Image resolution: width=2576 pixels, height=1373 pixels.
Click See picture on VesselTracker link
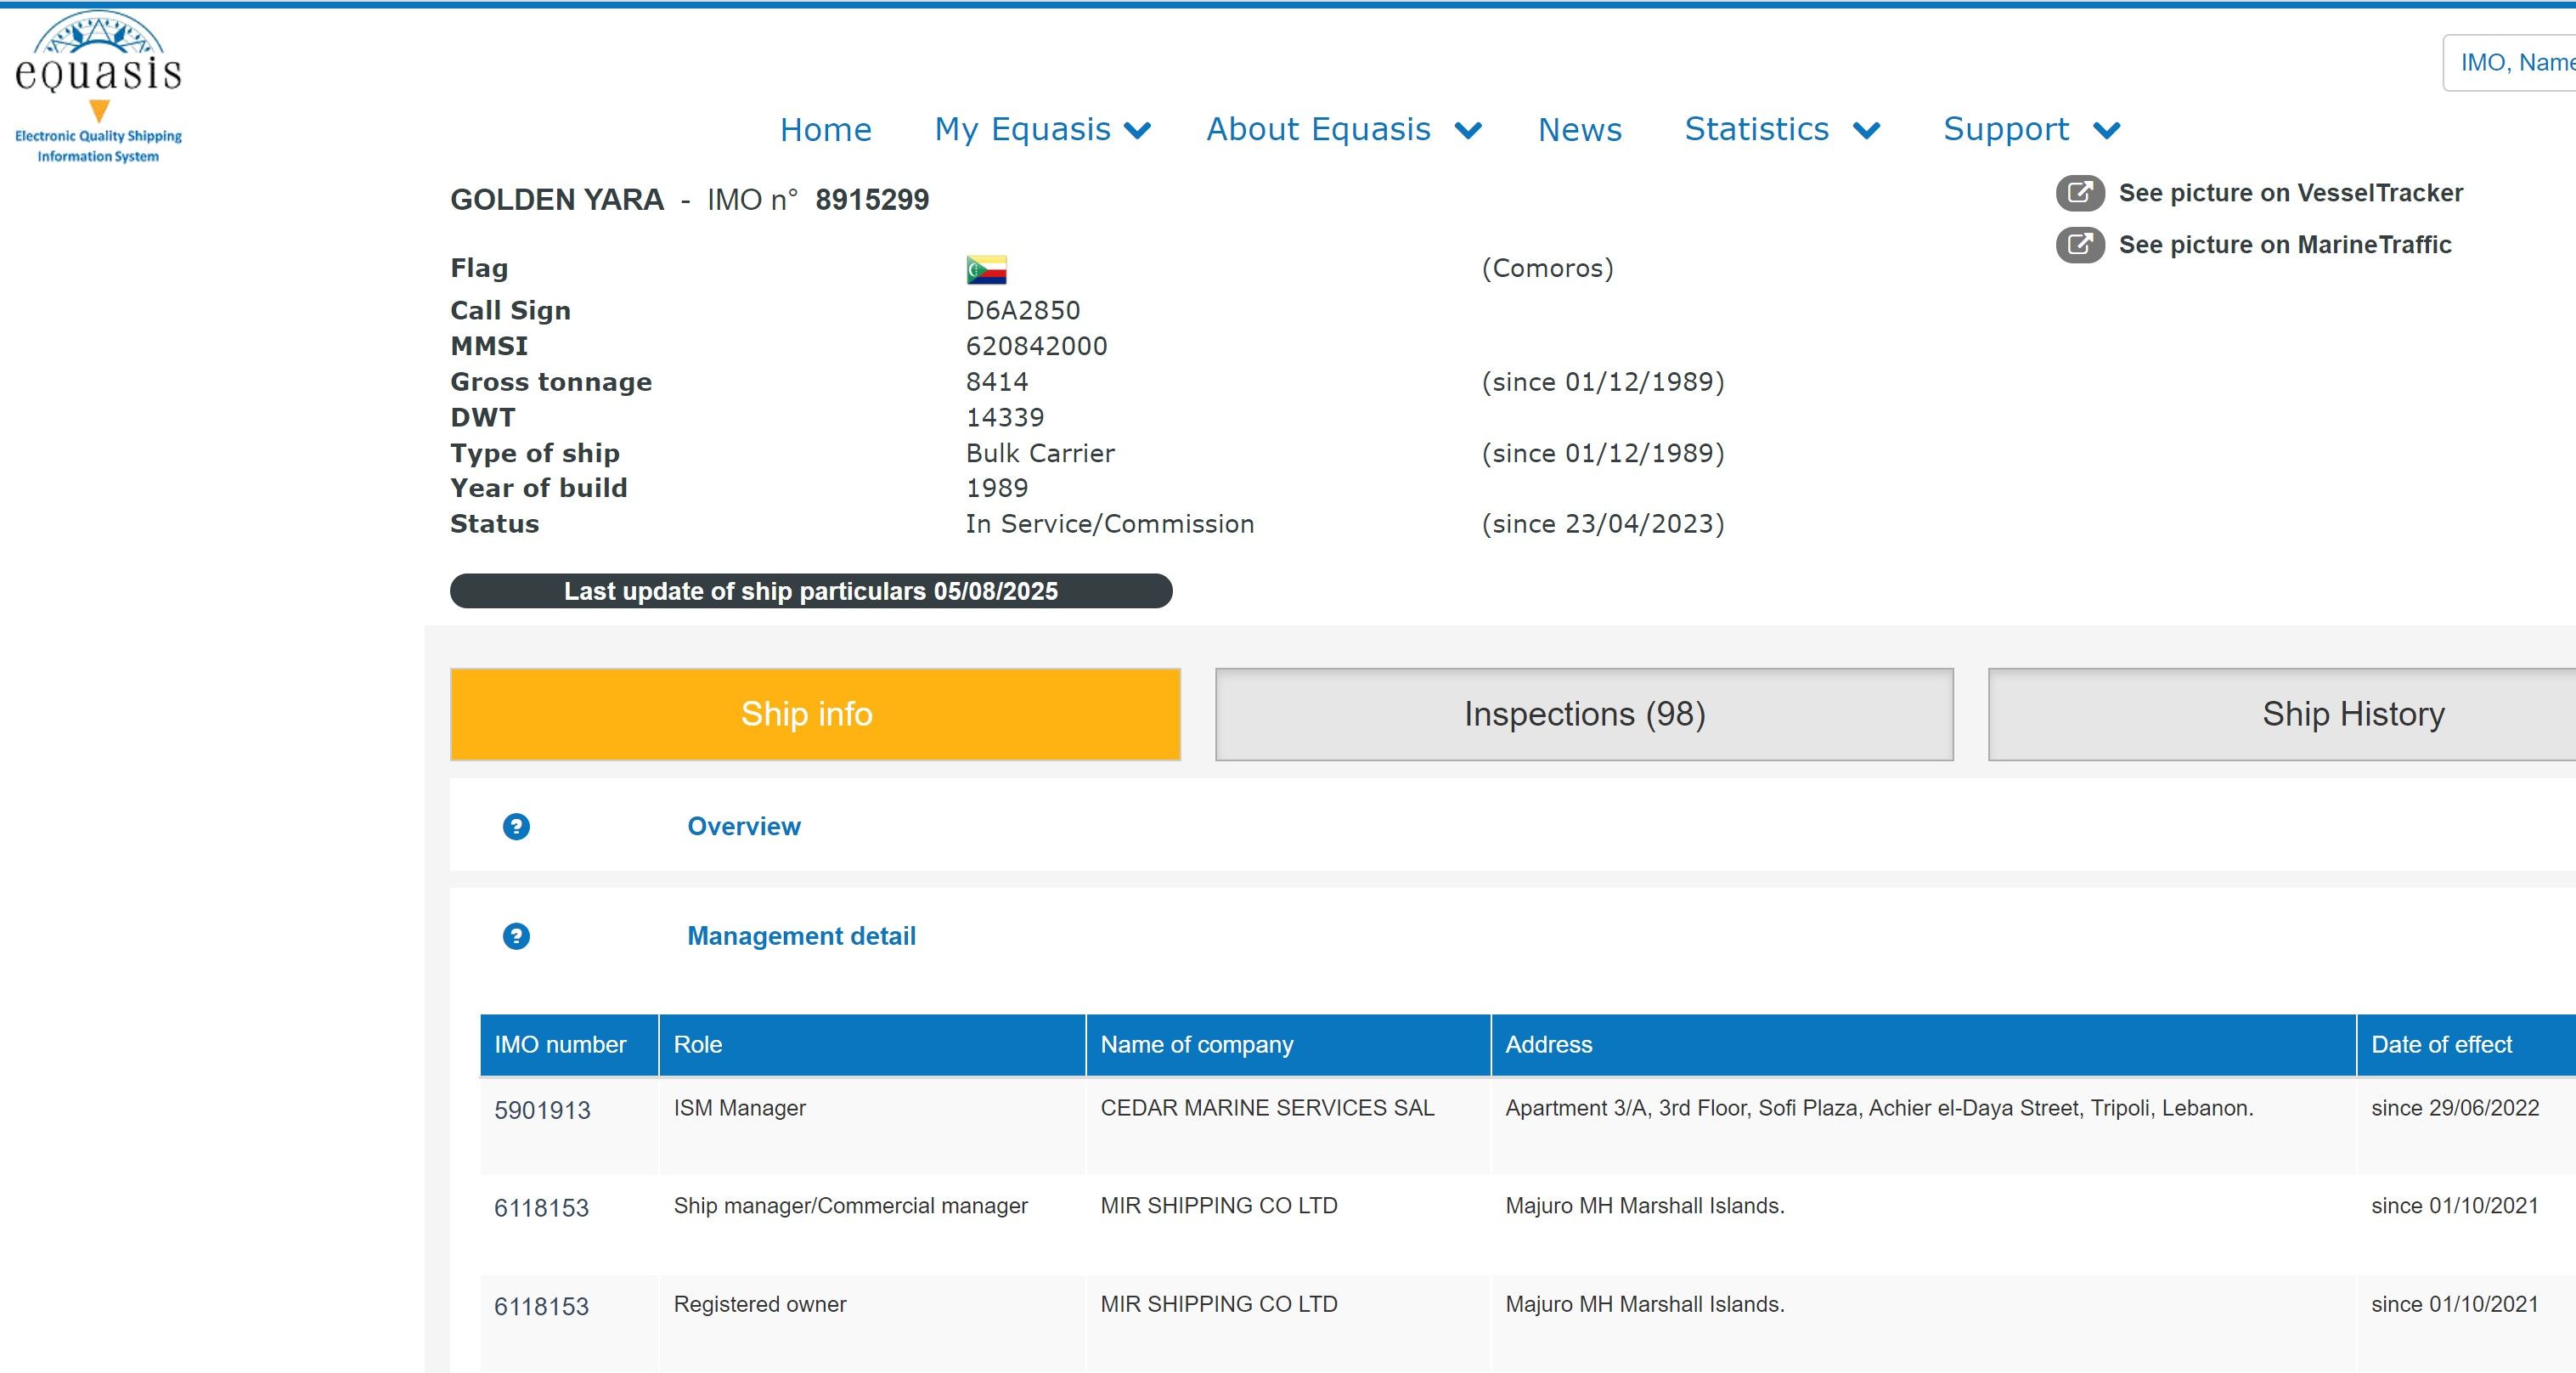(2291, 193)
